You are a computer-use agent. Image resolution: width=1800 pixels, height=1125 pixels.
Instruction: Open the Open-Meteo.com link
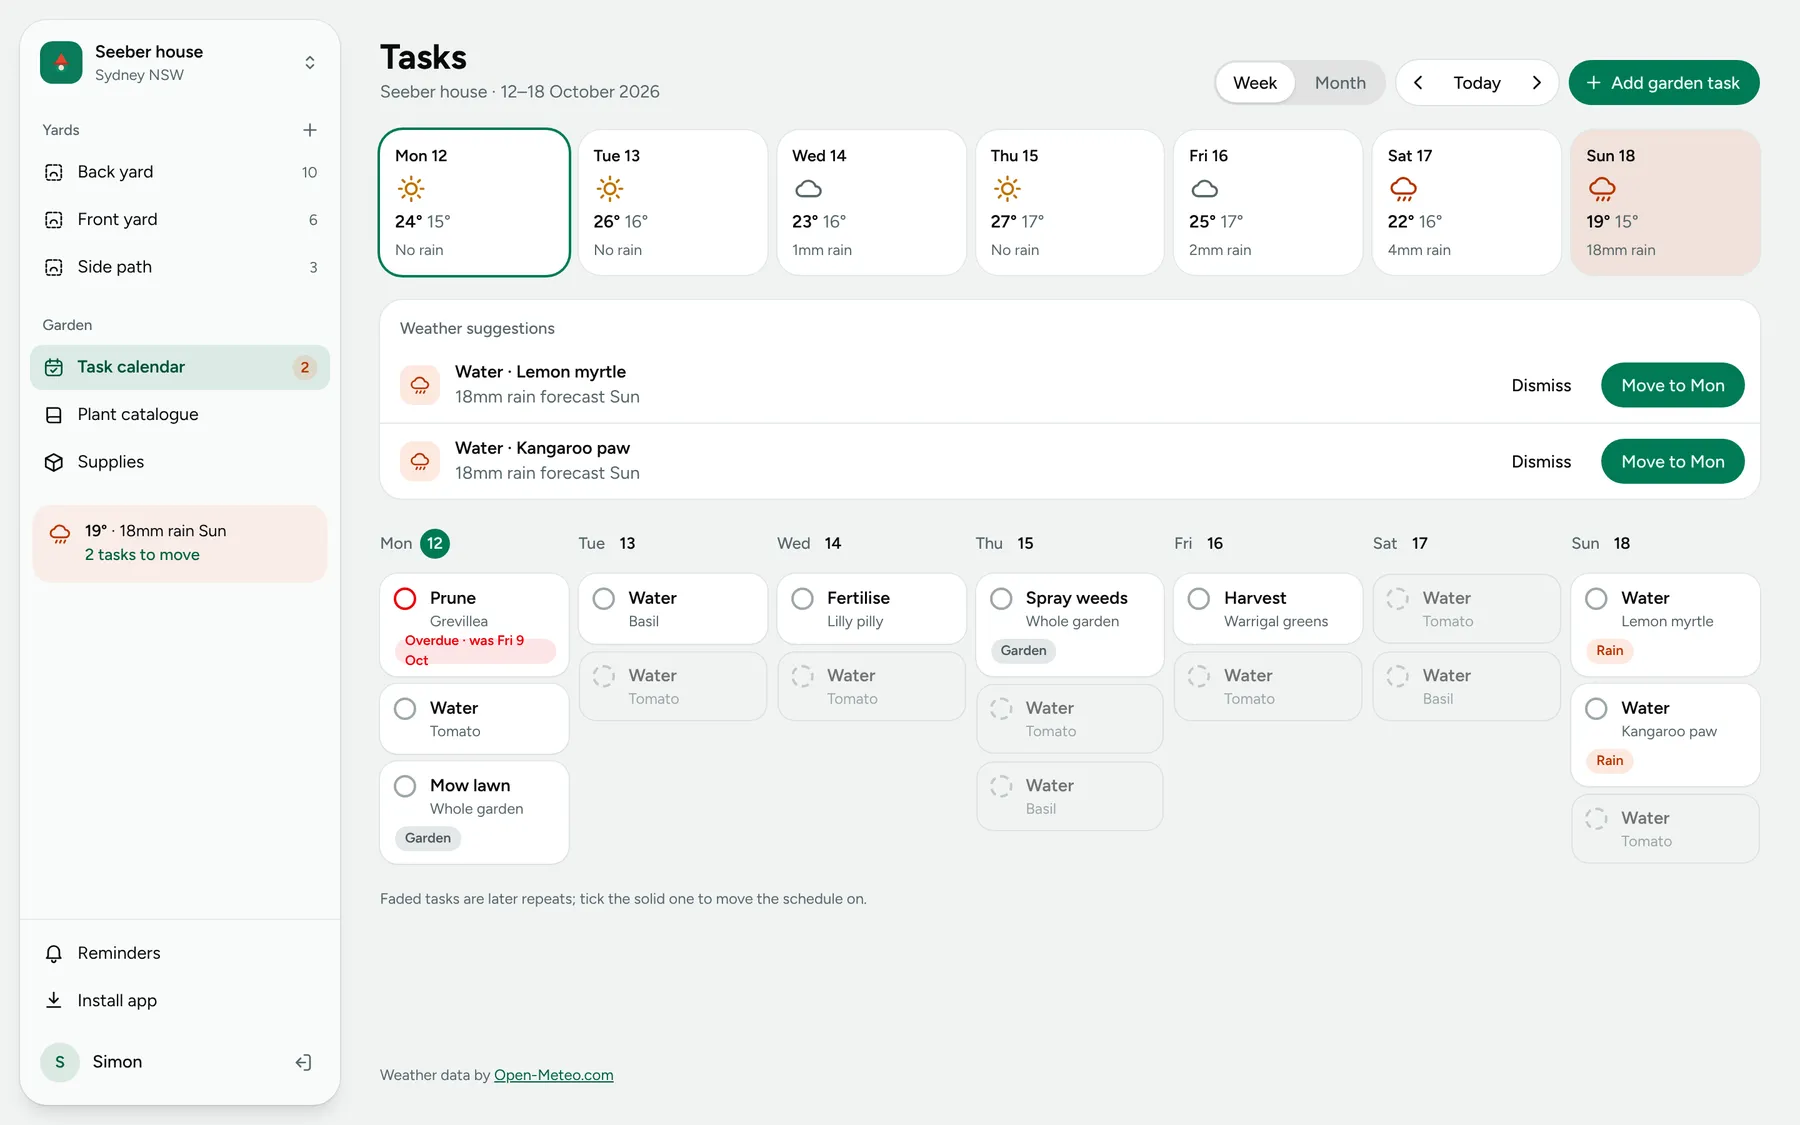coord(554,1075)
